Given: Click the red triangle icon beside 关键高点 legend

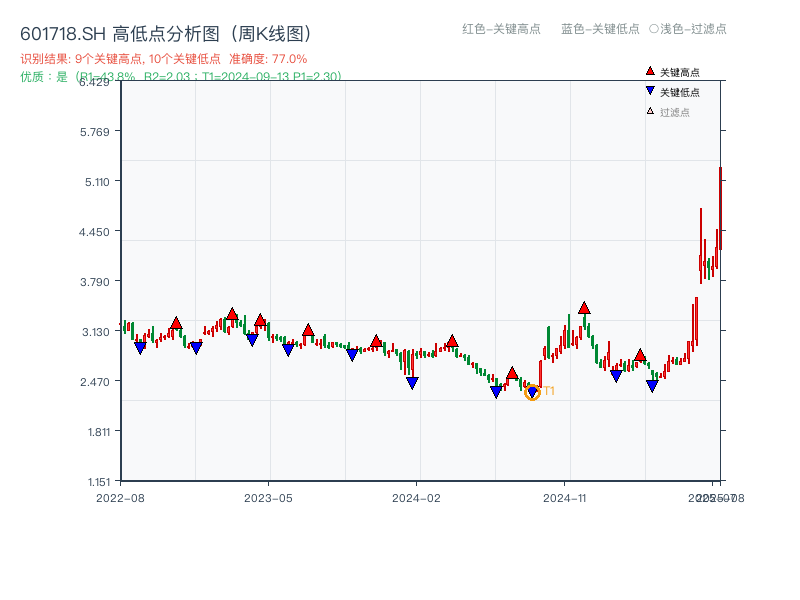Looking at the screenshot, I should pyautogui.click(x=650, y=71).
